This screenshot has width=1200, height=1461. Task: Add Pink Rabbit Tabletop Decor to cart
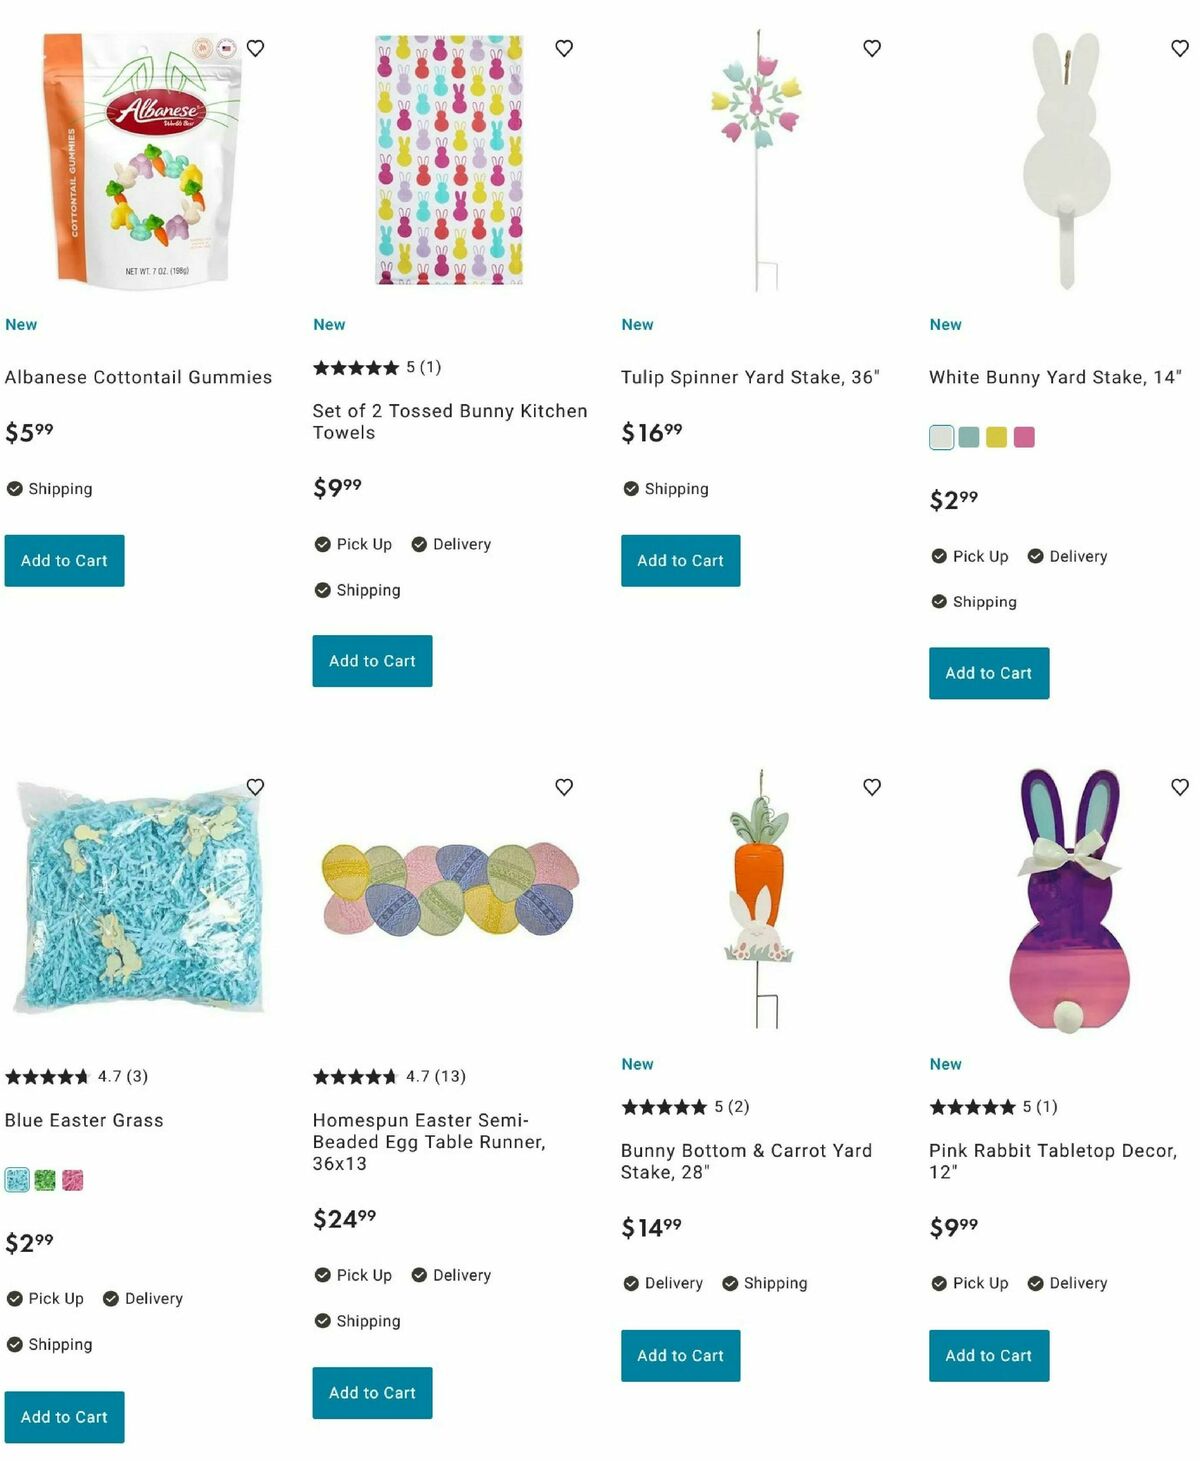point(988,1356)
